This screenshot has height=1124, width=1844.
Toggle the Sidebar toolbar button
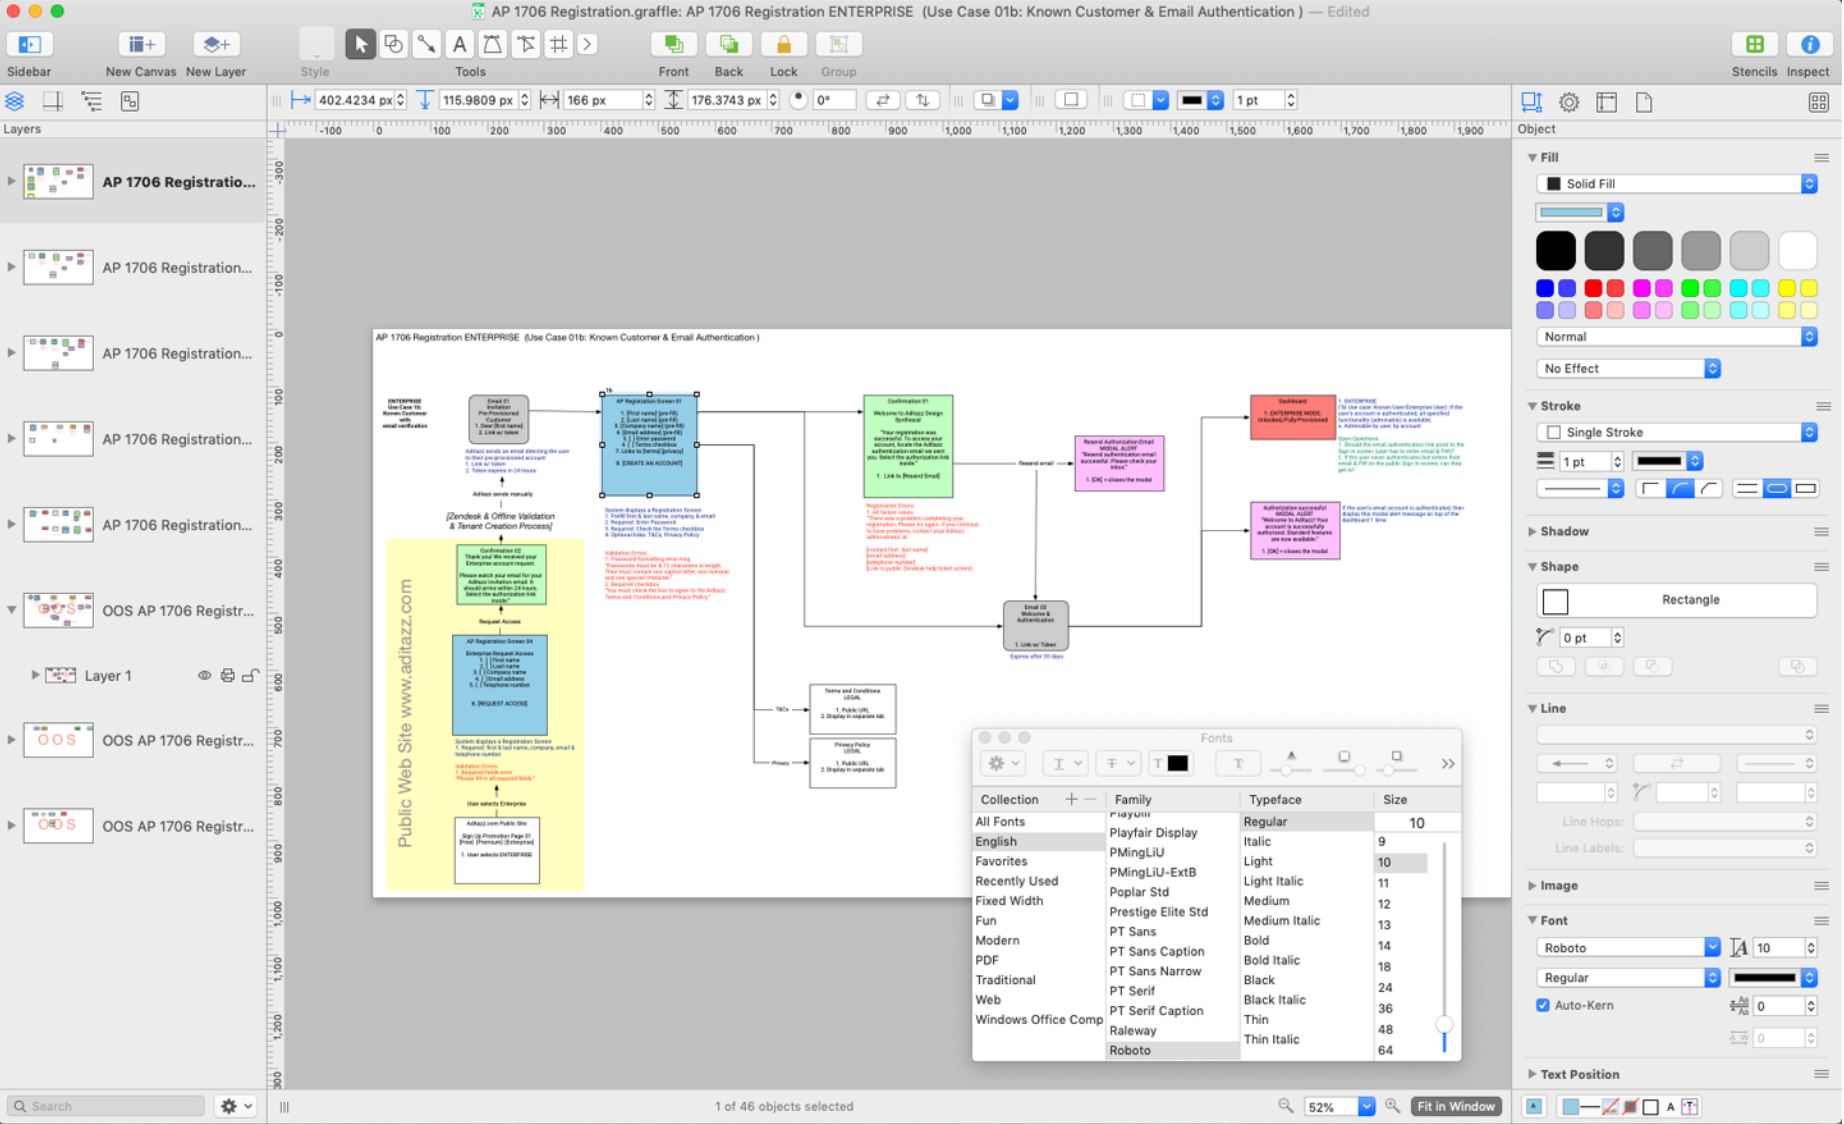(29, 45)
